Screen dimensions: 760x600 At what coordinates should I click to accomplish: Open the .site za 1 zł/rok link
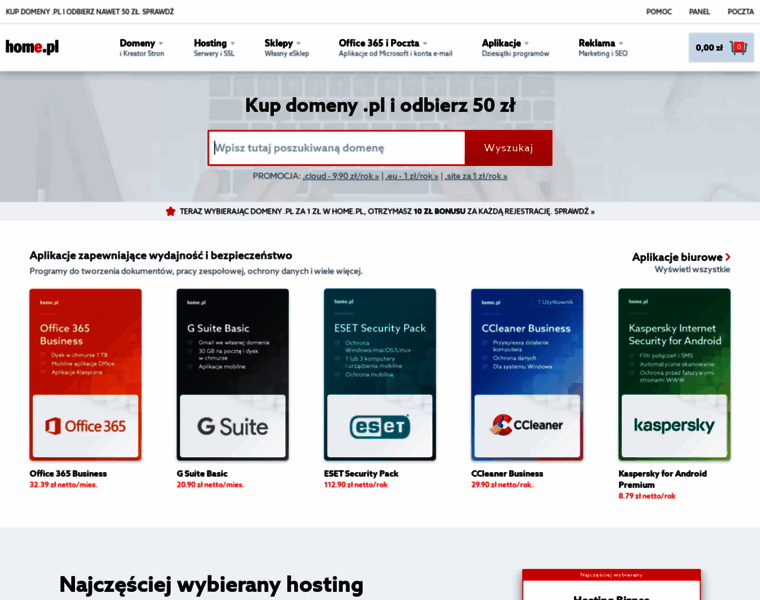coord(476,176)
